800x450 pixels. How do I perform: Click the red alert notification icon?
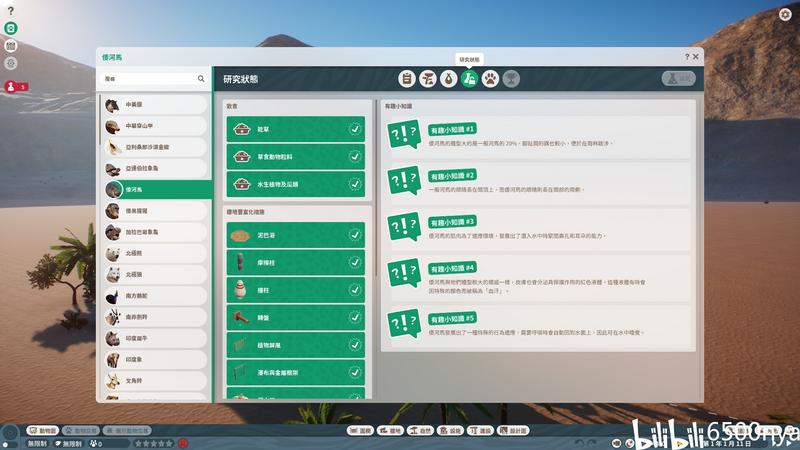point(11,87)
